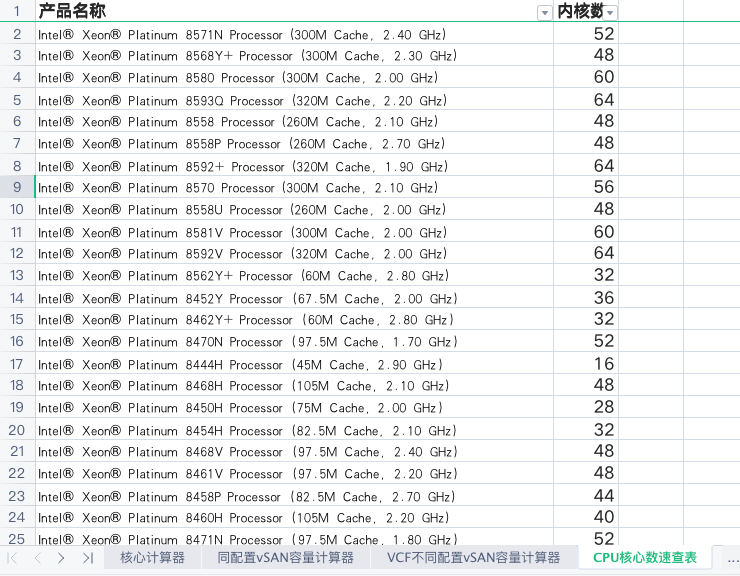This screenshot has height=576, width=740.
Task: Select the Platinum 8452Y Processor cell
Action: pos(294,298)
